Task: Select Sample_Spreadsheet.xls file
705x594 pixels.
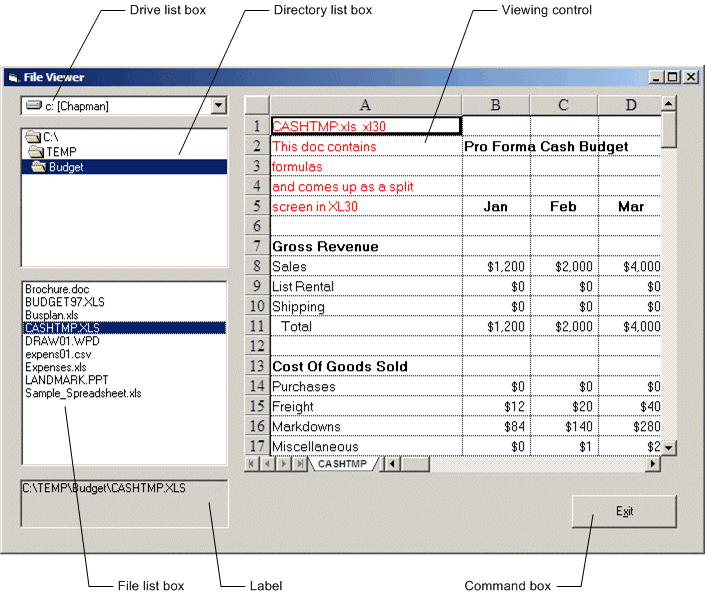Action: [83, 393]
